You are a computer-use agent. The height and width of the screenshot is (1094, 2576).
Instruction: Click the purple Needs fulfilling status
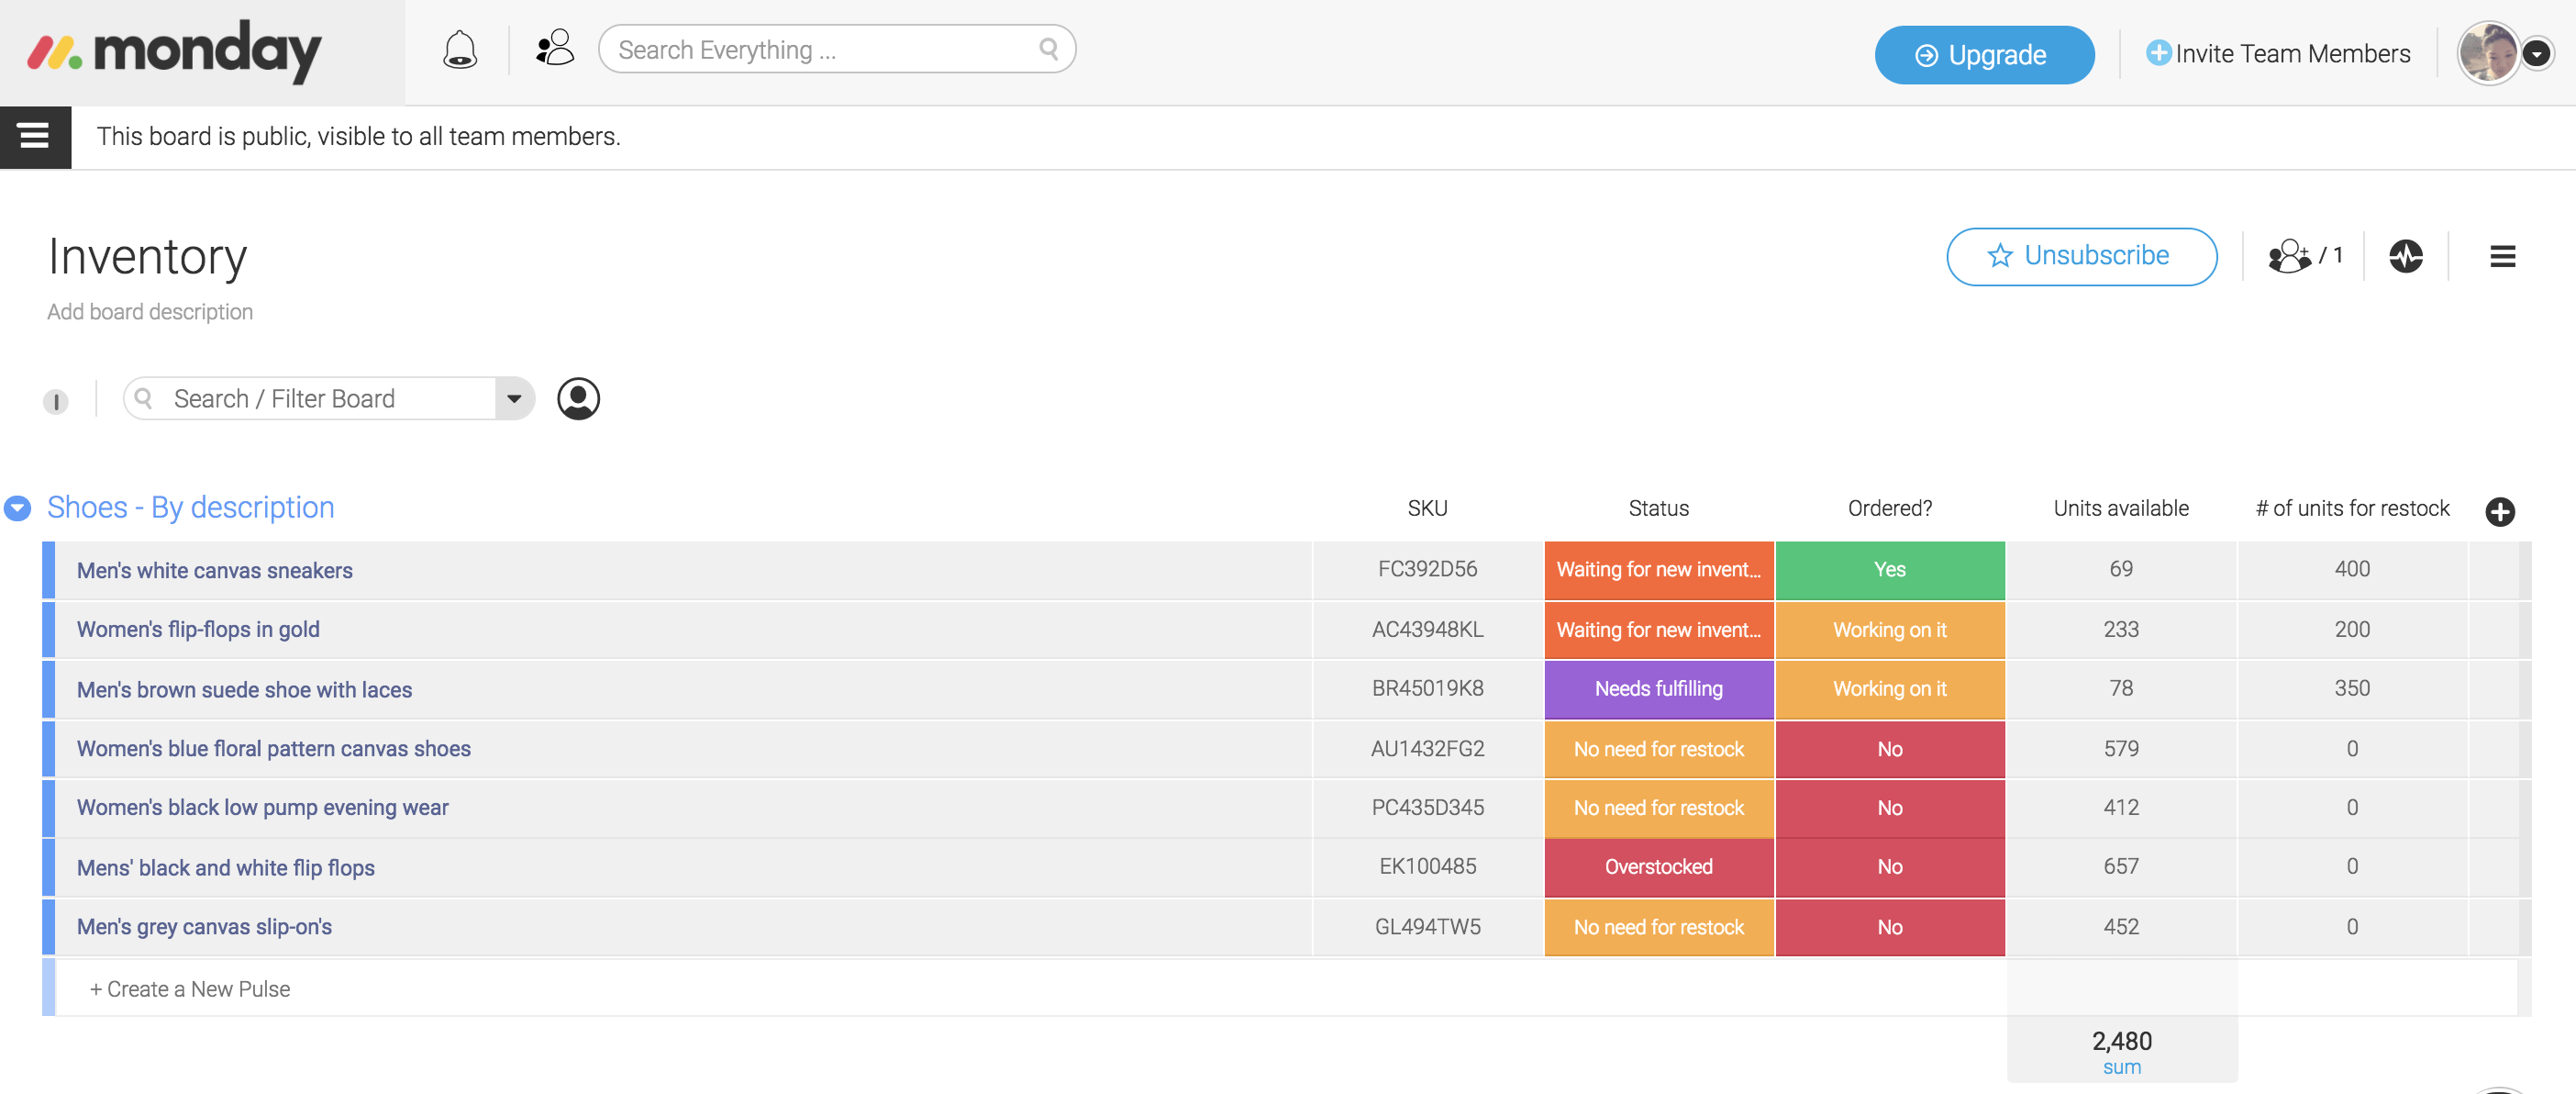click(1658, 689)
